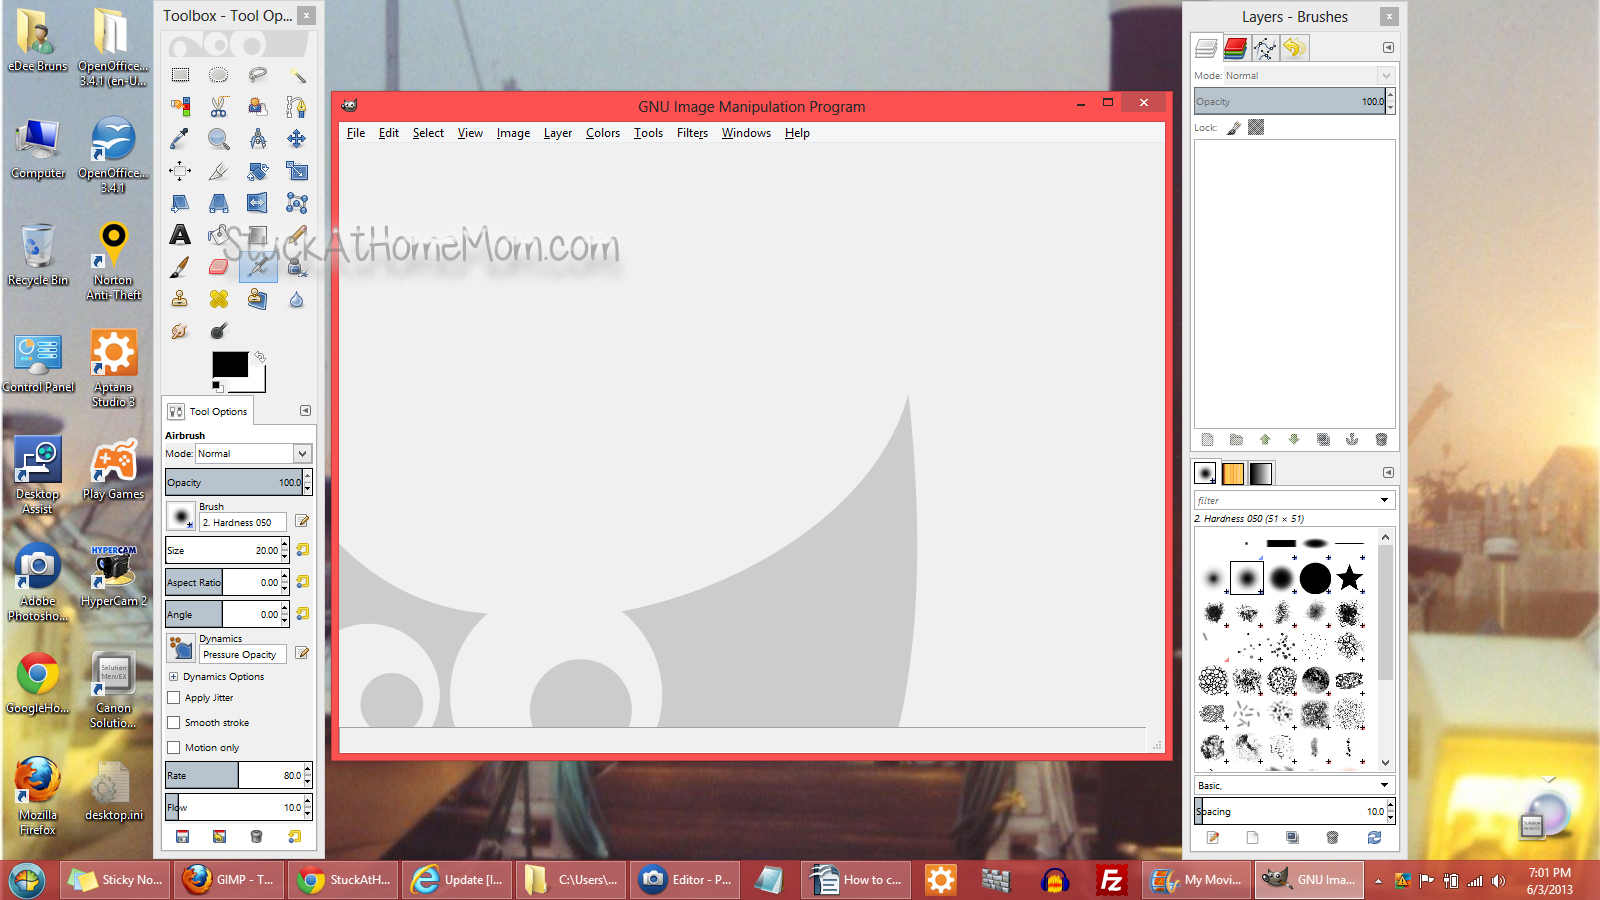Select the Heal bandage tool

click(219, 299)
